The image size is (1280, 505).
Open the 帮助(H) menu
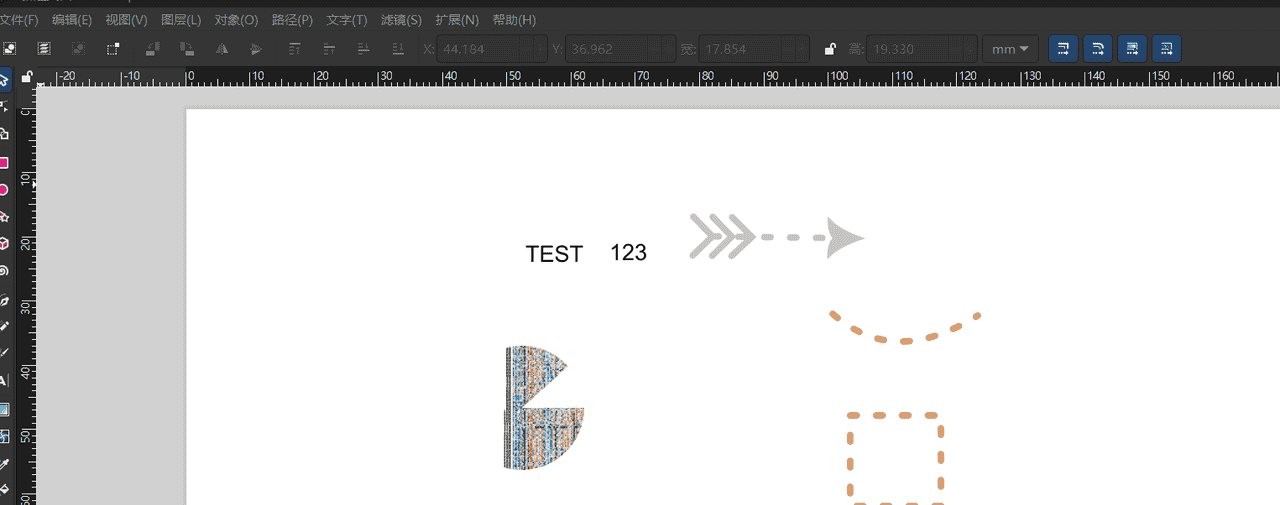(x=514, y=20)
